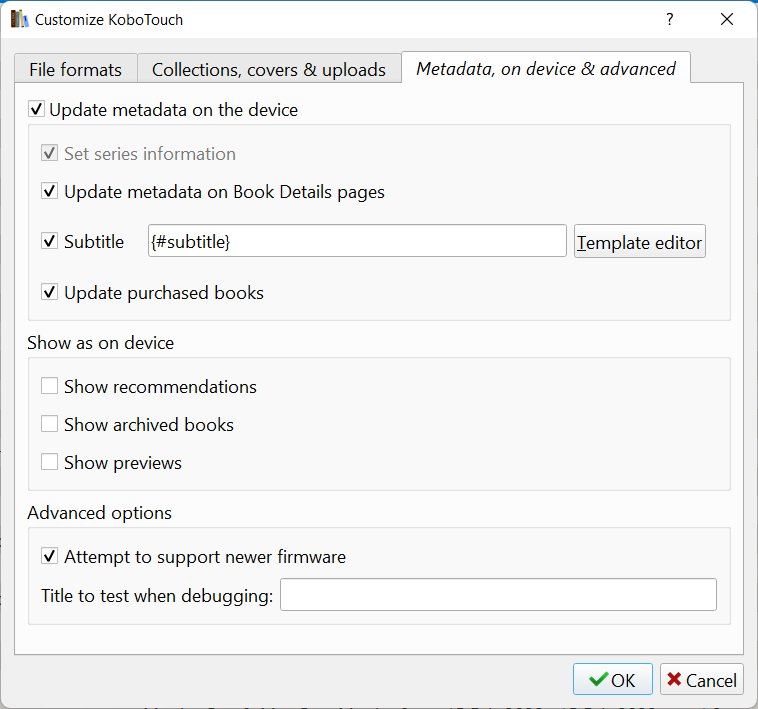Open the Template editor
This screenshot has height=709, width=758.
click(640, 241)
